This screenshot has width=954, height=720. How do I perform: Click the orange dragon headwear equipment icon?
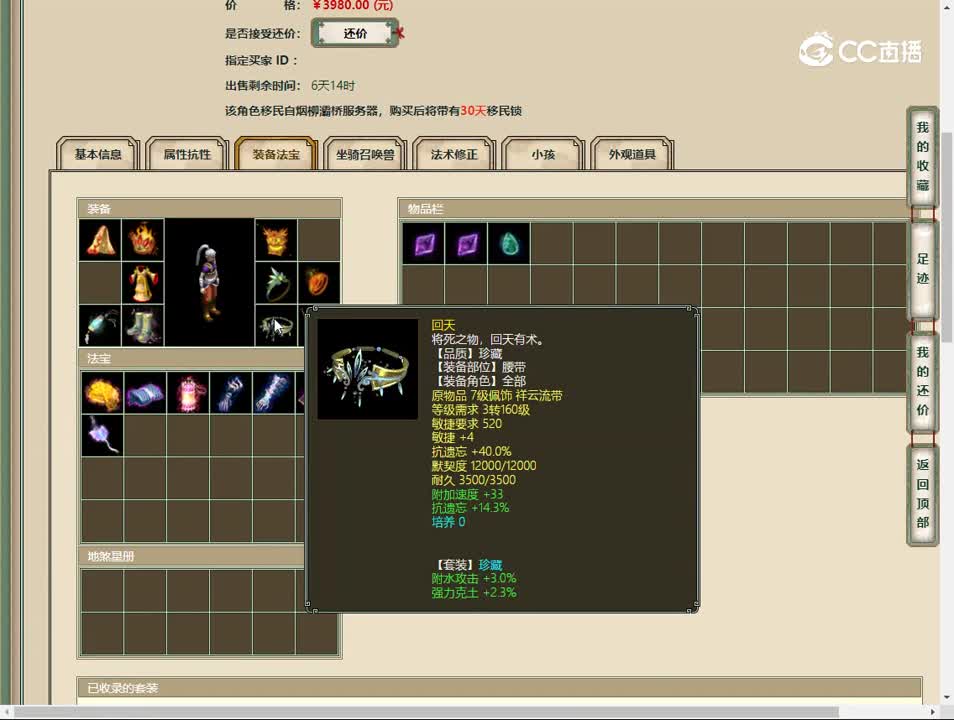point(277,240)
